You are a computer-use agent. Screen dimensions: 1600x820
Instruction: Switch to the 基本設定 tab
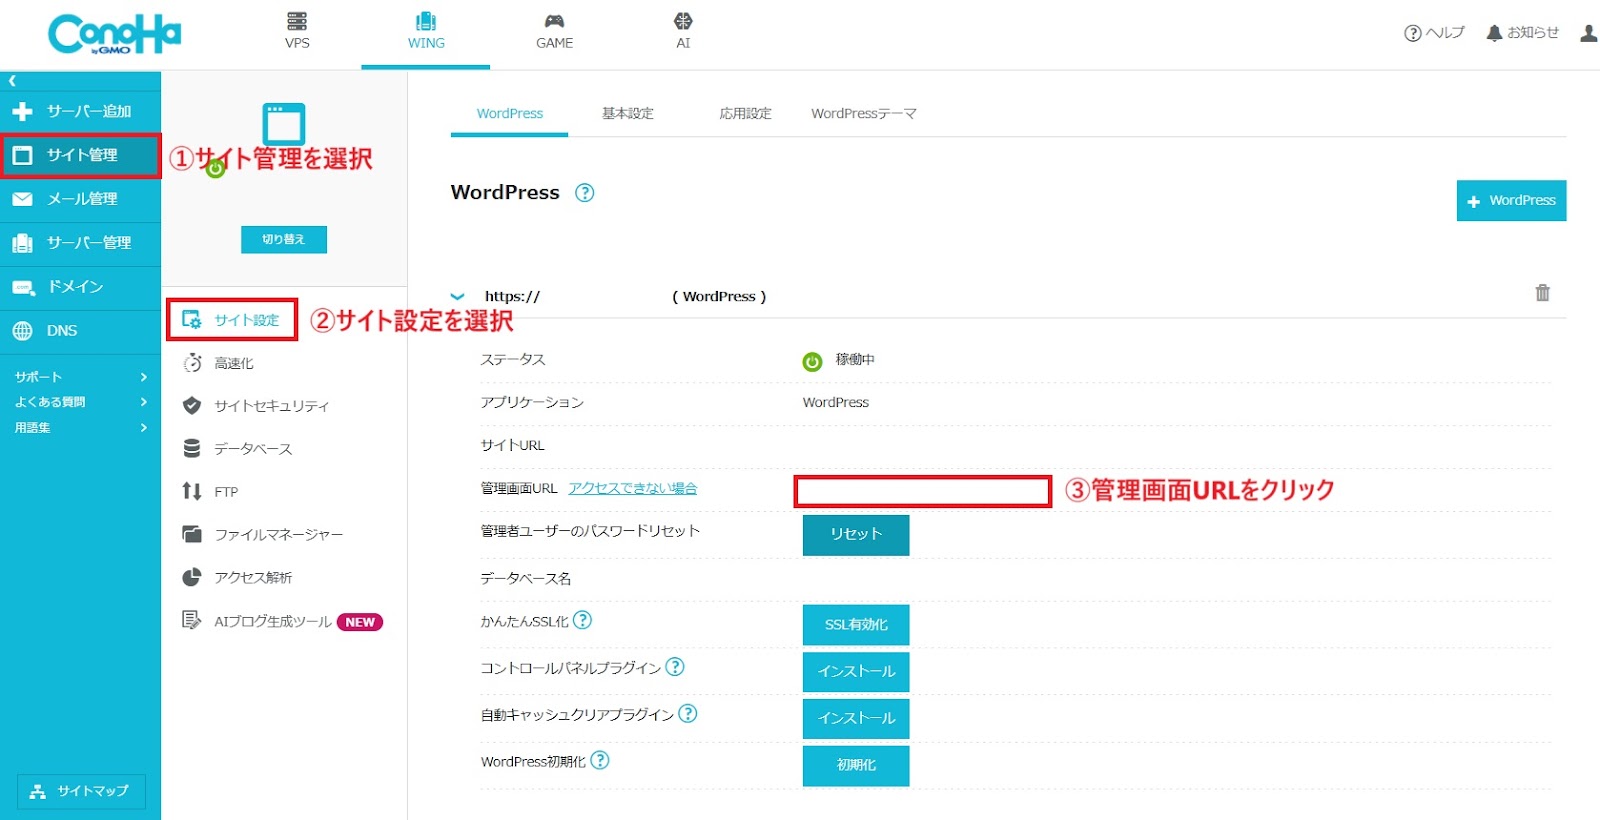coord(627,114)
